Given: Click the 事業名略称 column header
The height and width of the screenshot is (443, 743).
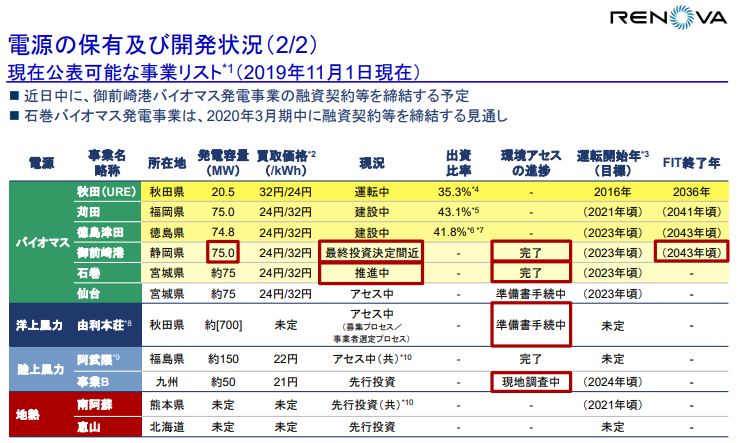Looking at the screenshot, I should 107,163.
